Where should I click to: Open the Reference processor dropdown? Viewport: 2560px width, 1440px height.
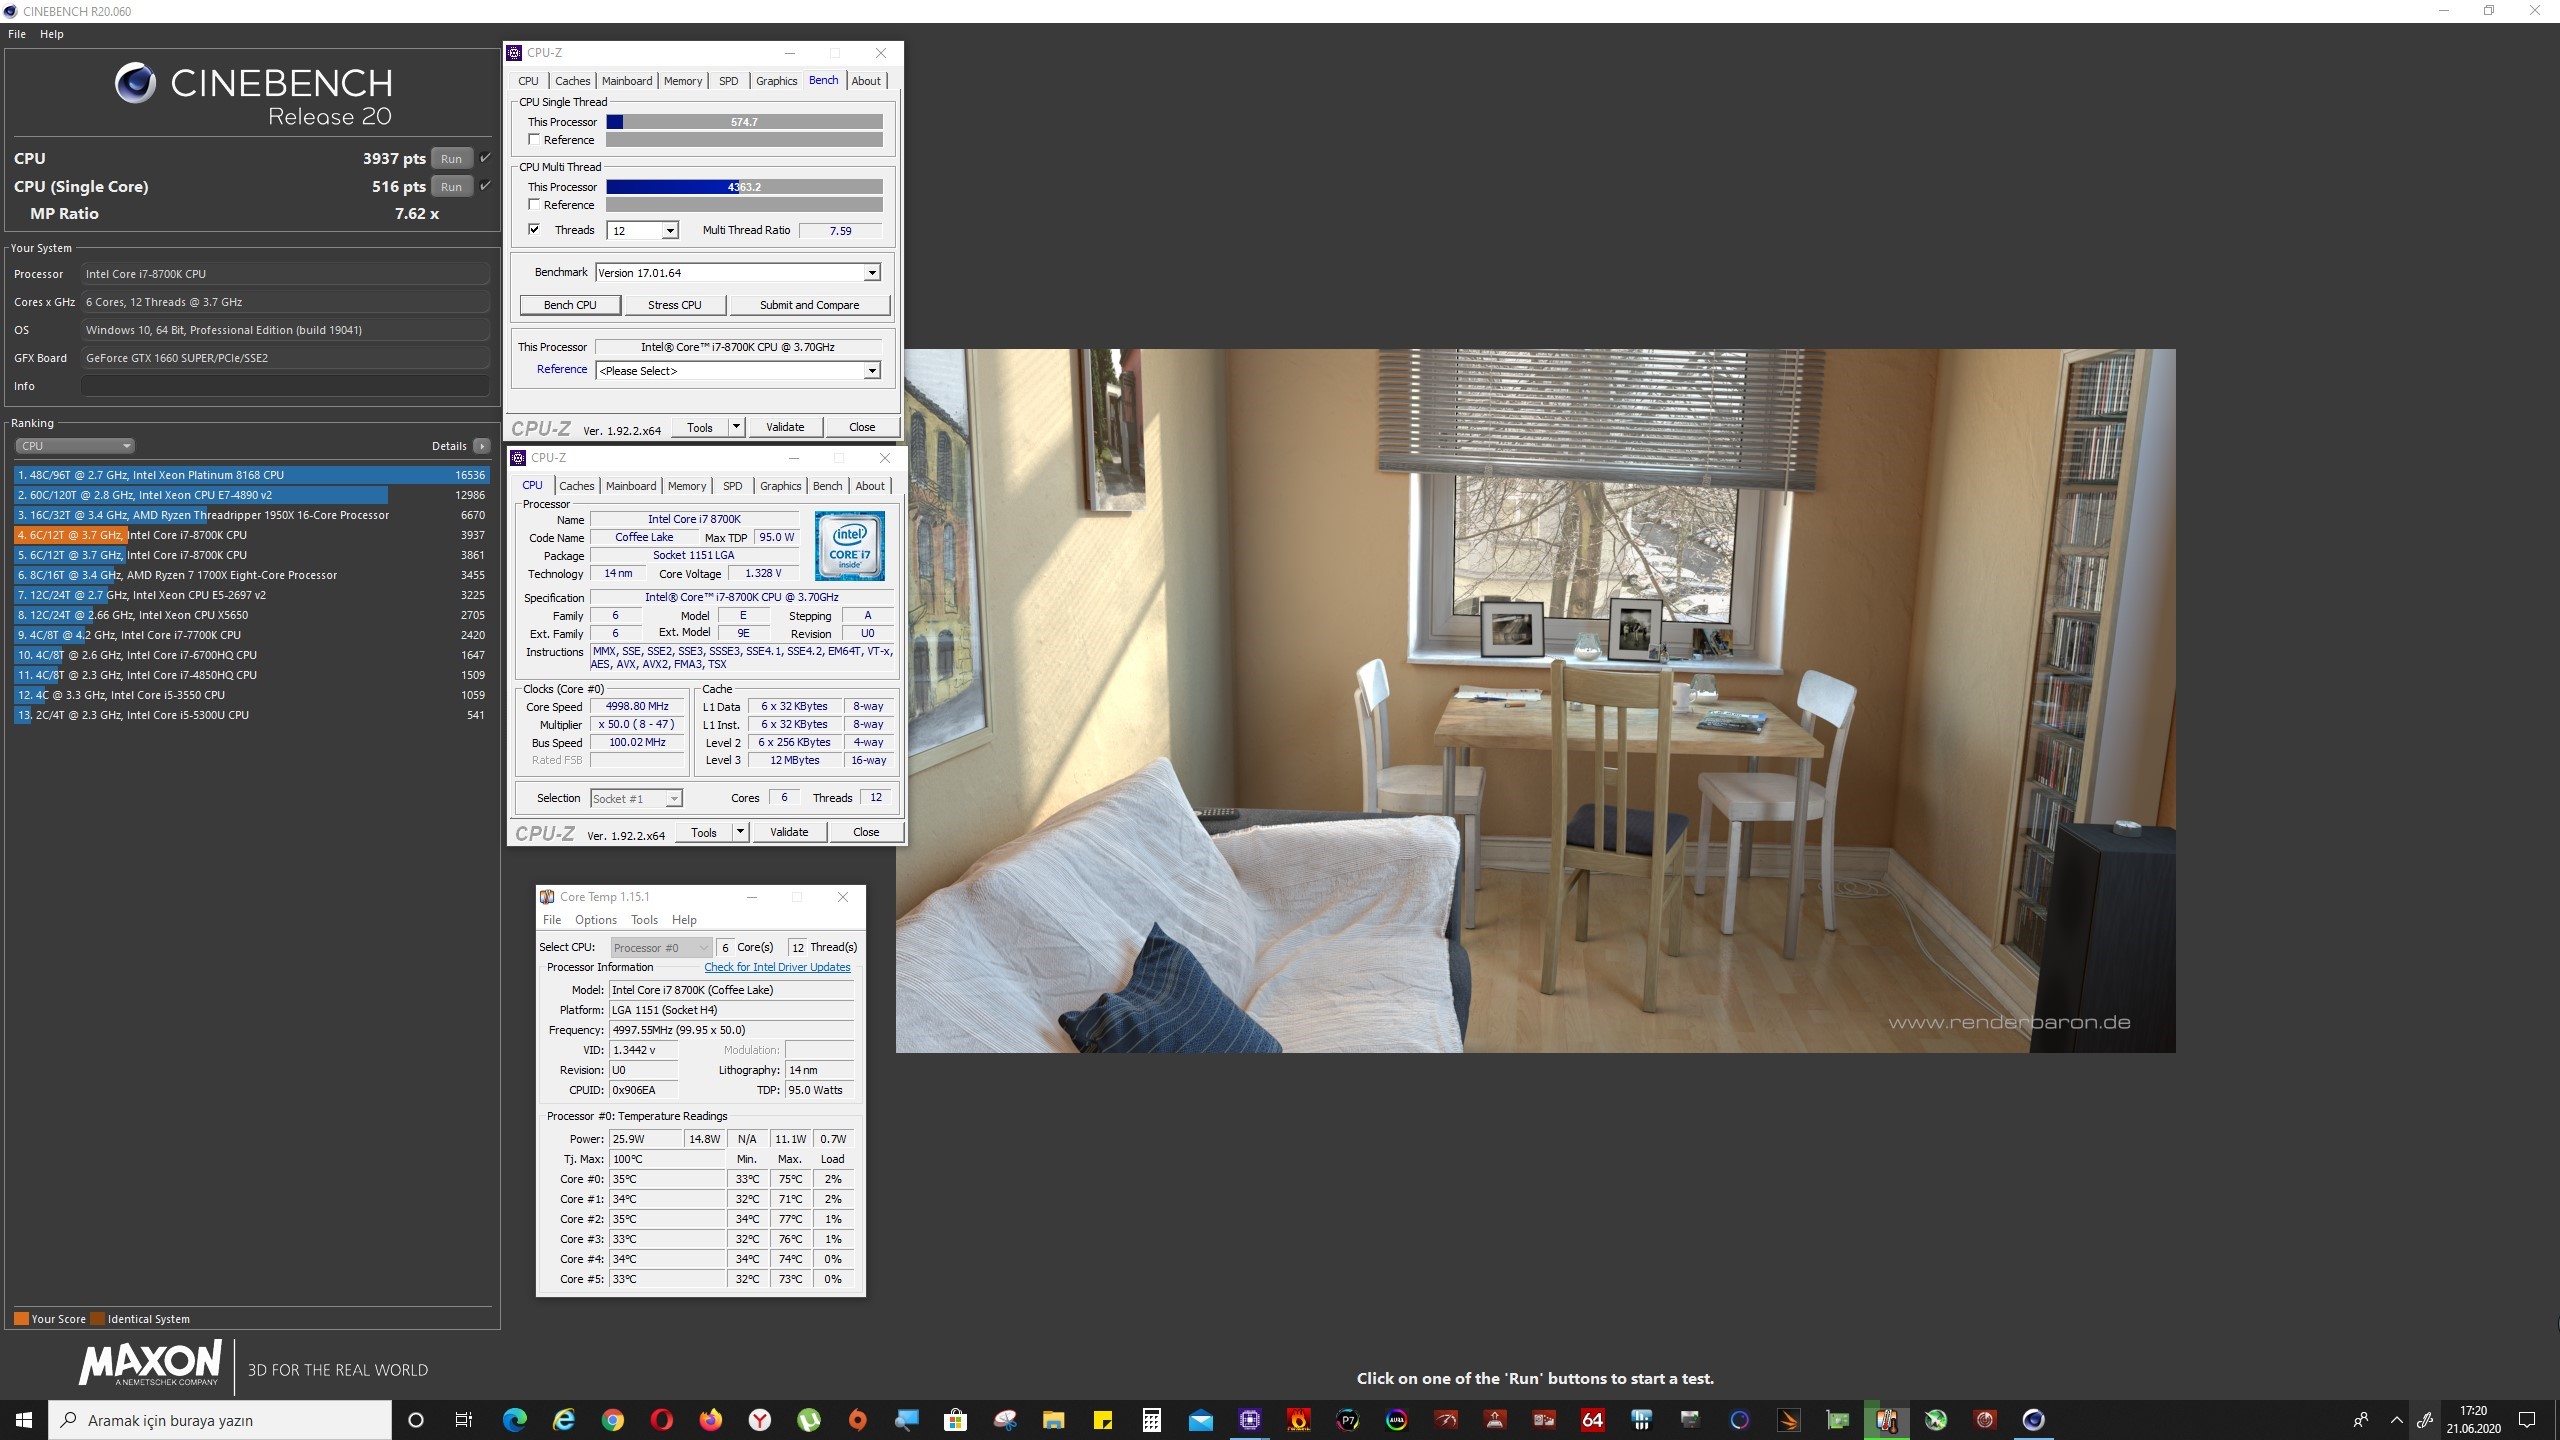[x=872, y=371]
